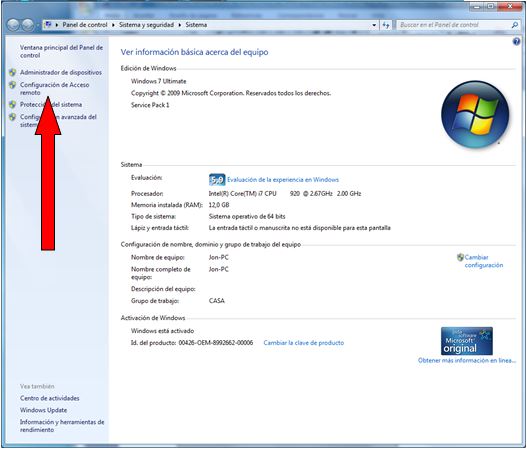Open Administrador de dispositivos
The image size is (527, 449).
click(60, 72)
